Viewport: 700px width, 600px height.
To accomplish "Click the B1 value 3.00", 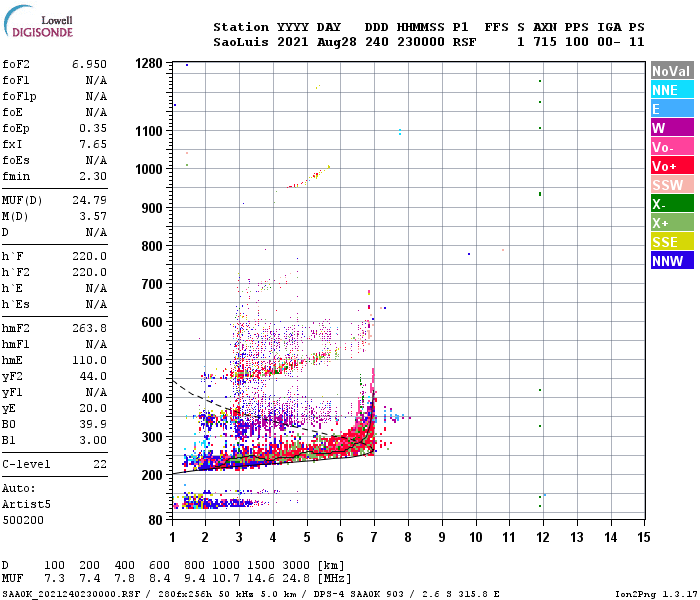I will 93,440.
